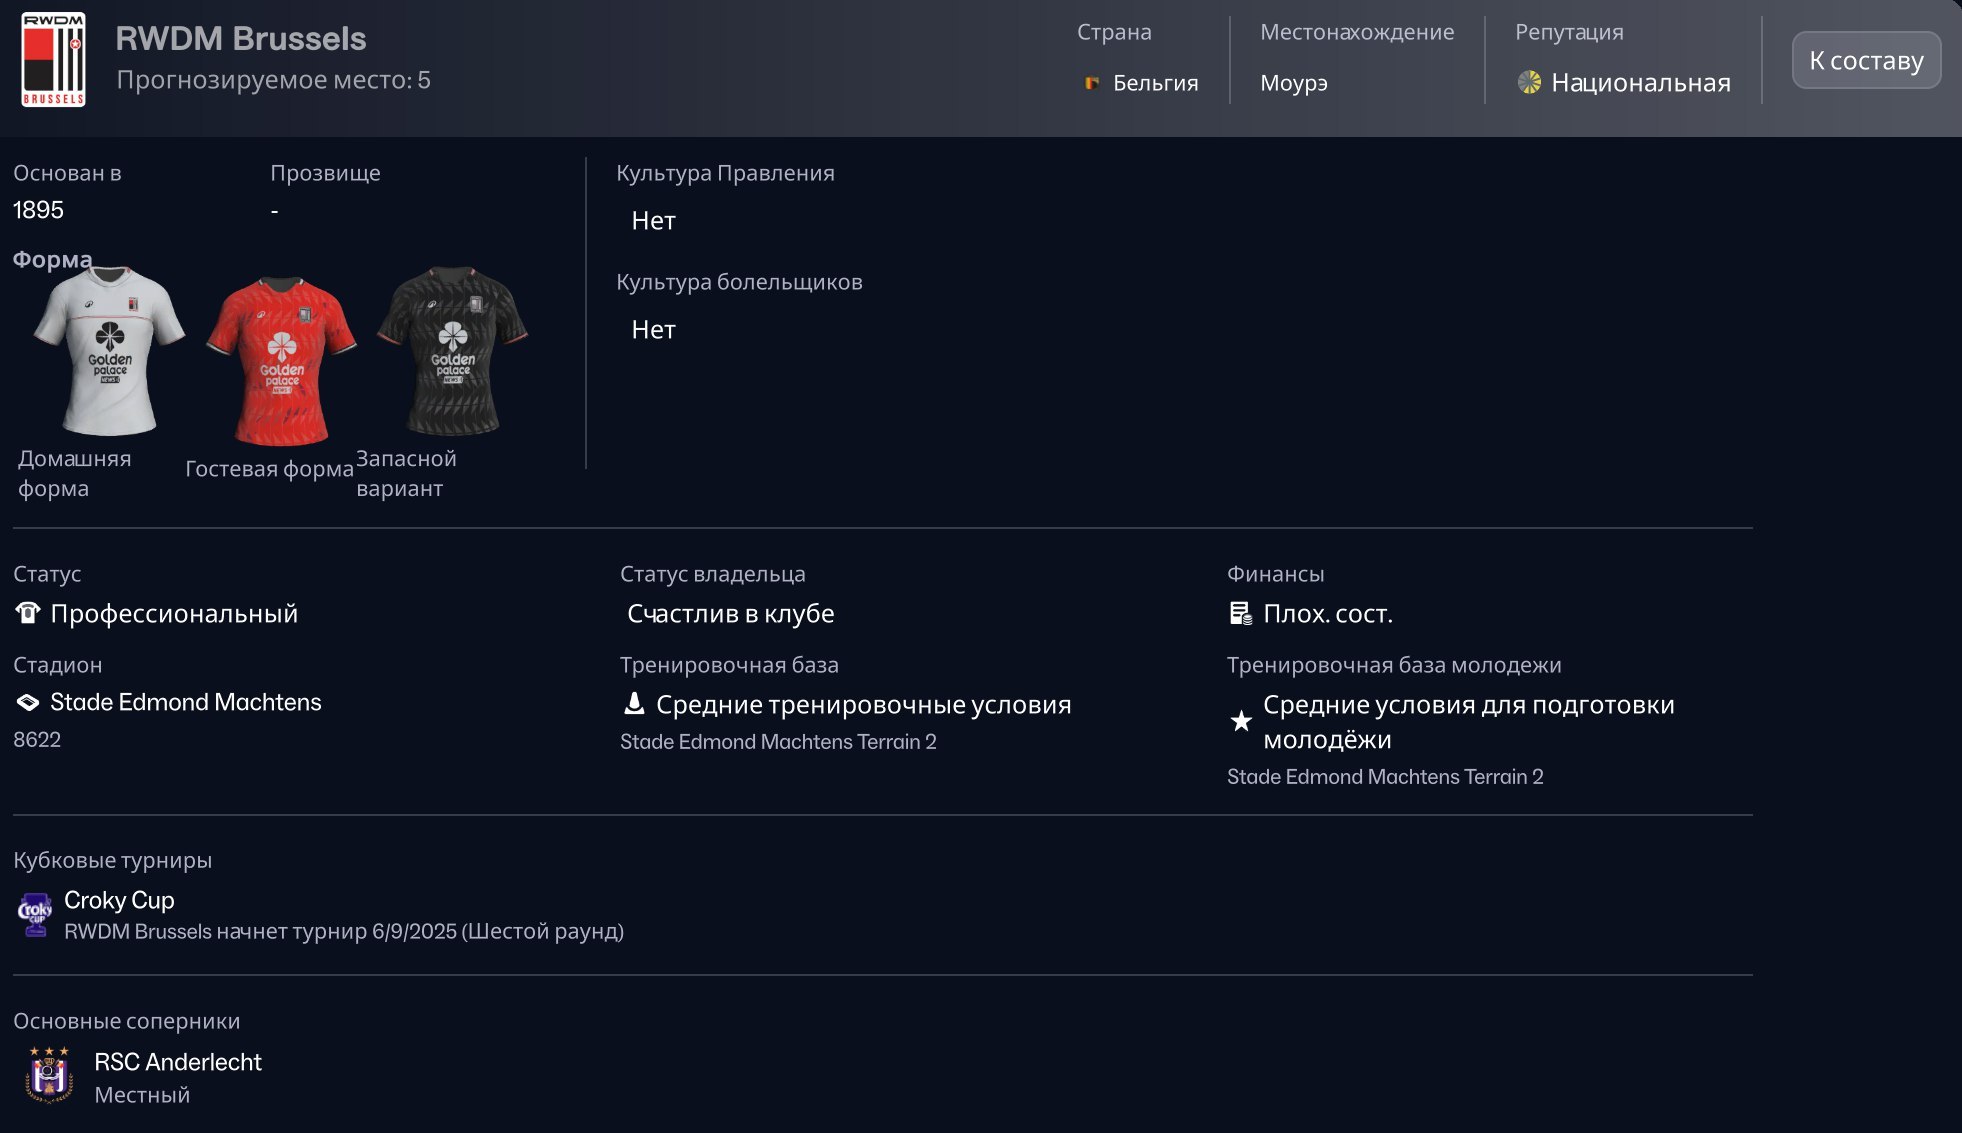Screen dimensions: 1962x1133
Task: Open RSC Anderlecht rival club link
Action: pyautogui.click(x=177, y=1062)
